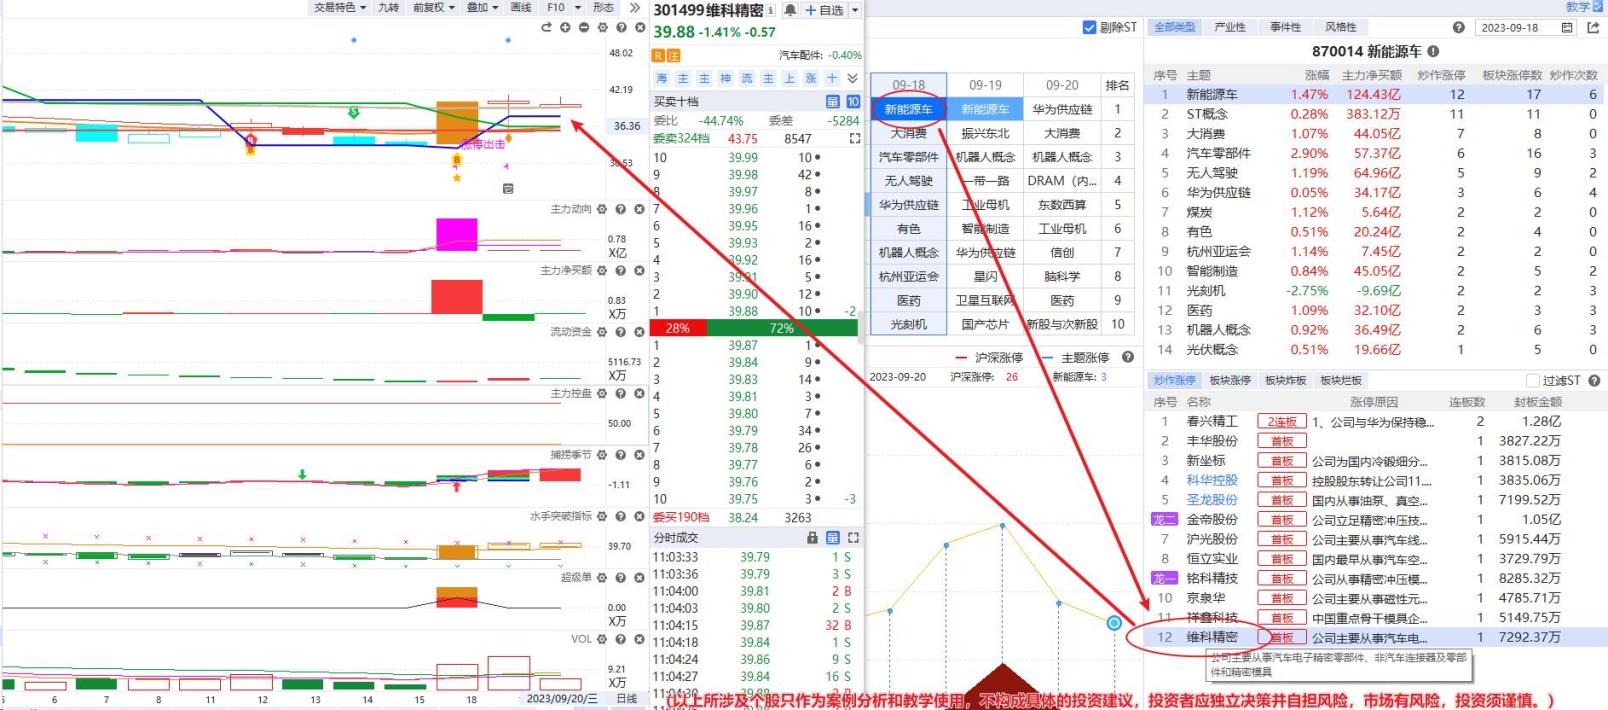Switch to the 风格性 tab
Screen dimensions: 1608x710
pos(1341,28)
